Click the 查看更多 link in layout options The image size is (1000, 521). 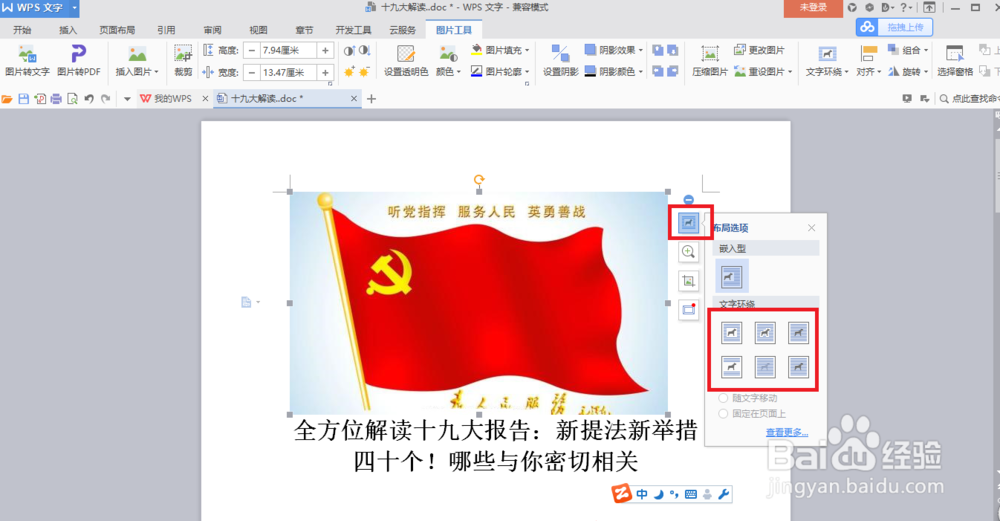pos(787,432)
